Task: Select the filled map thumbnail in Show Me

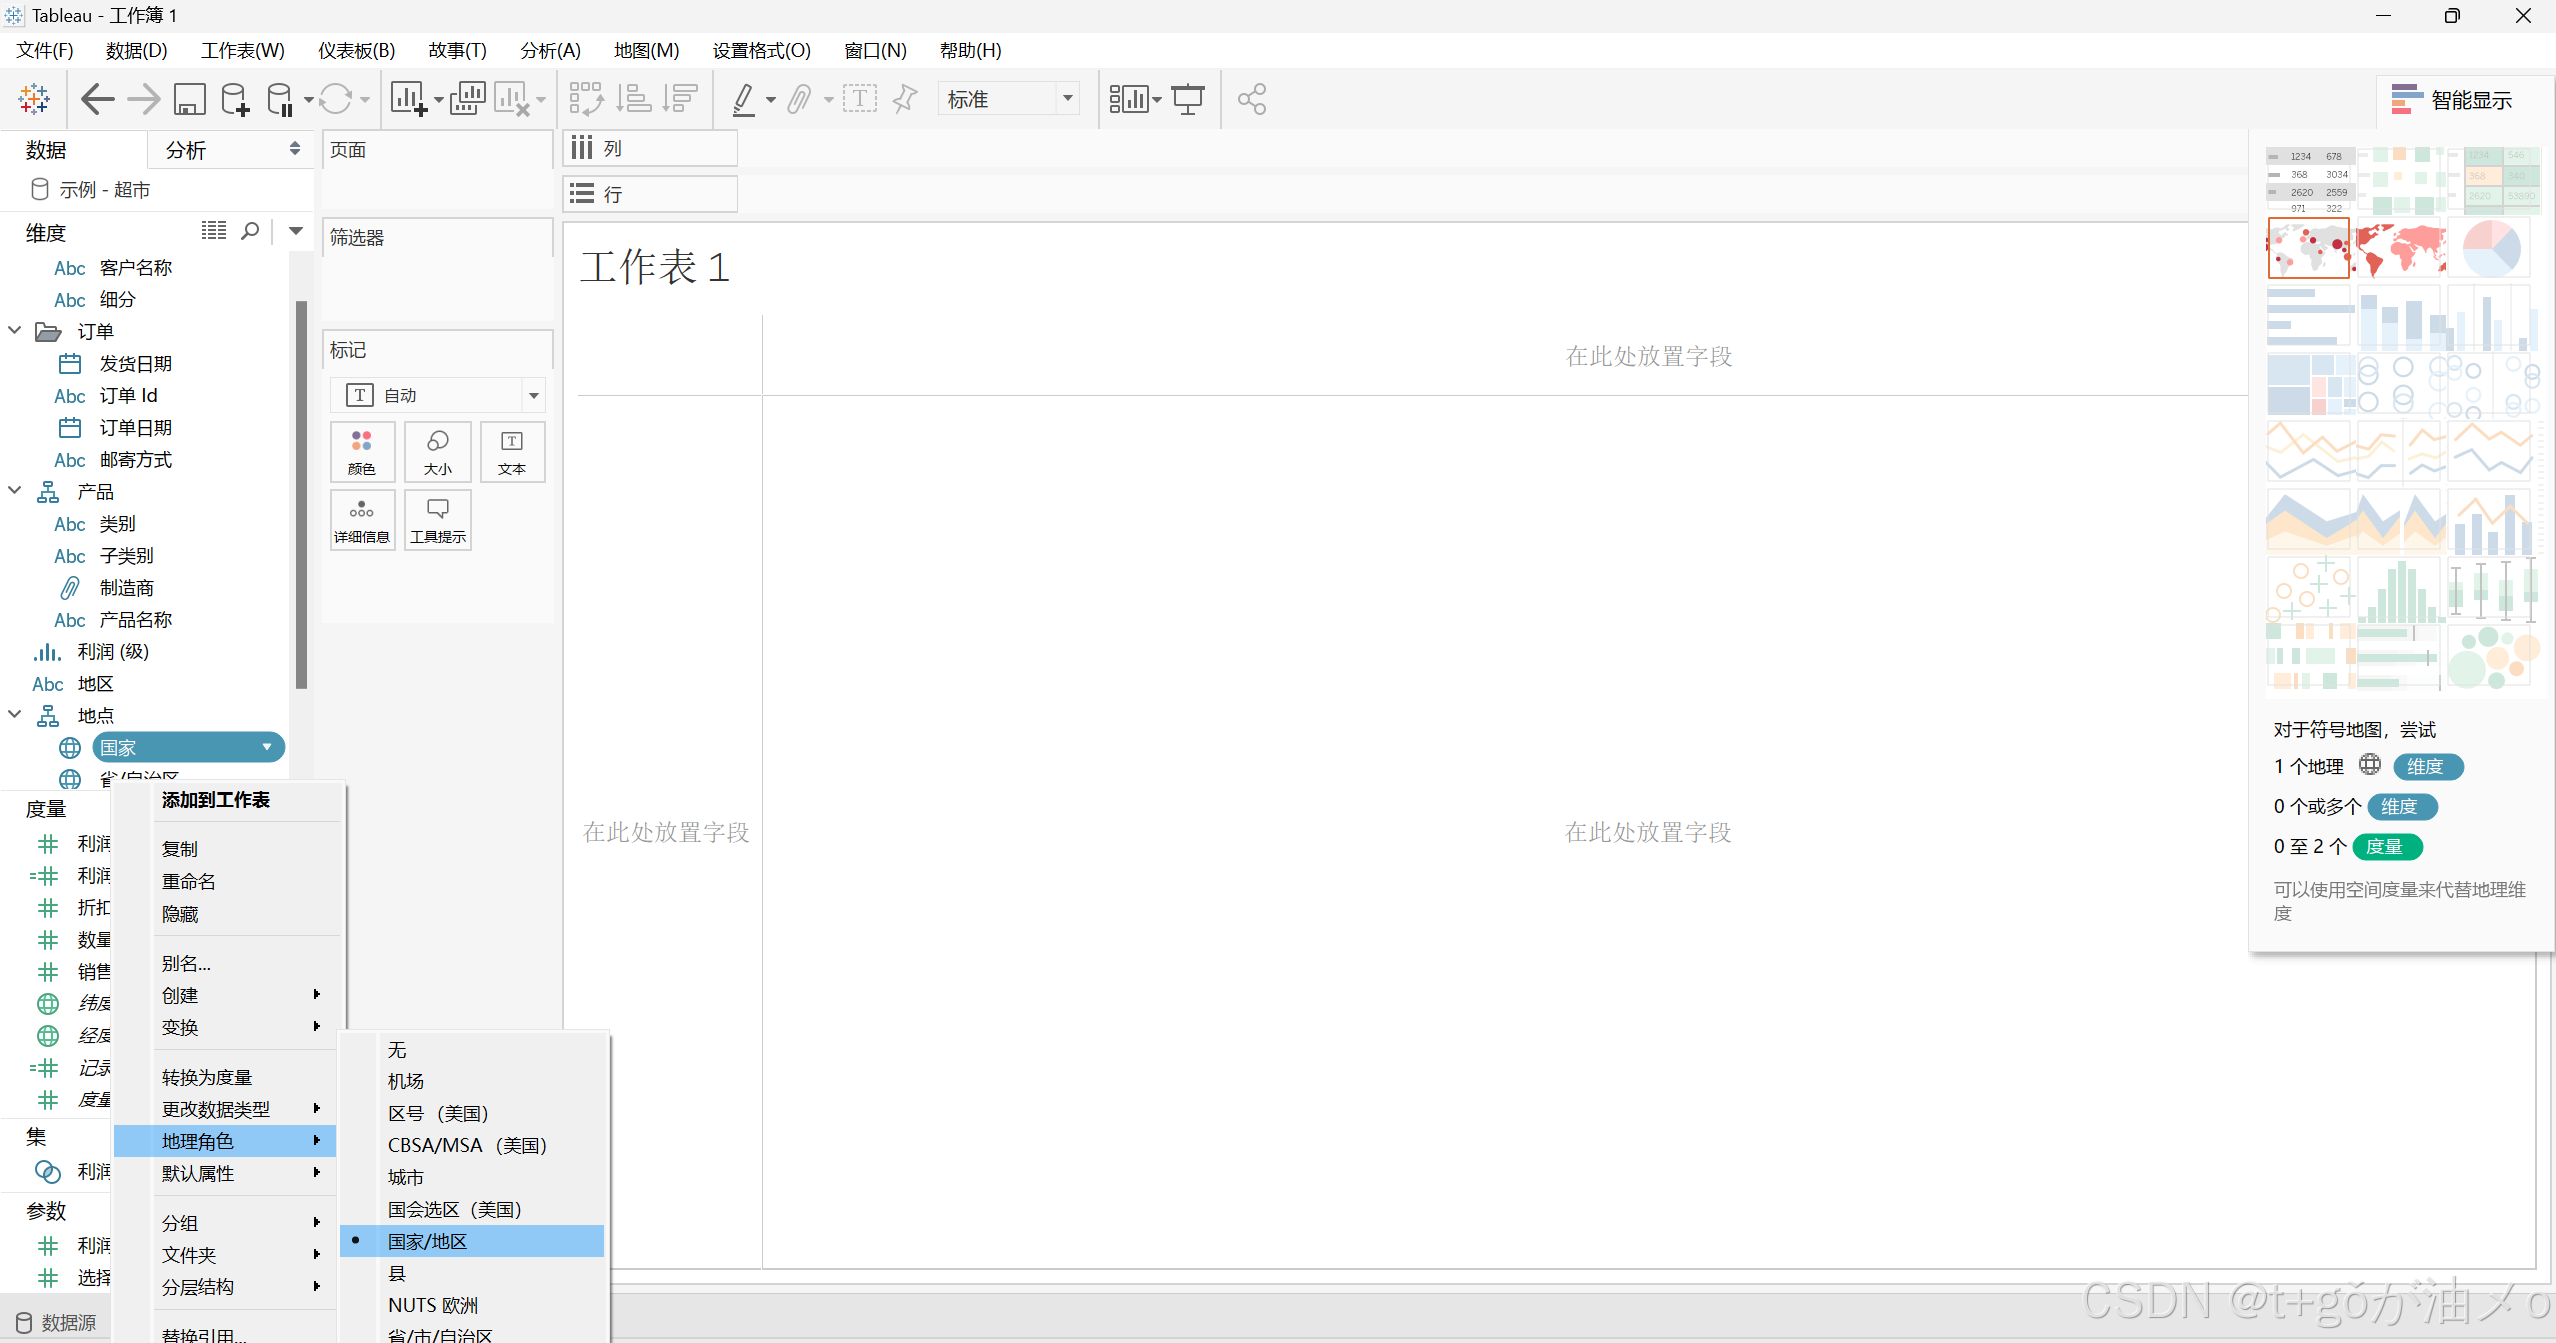Action: pos(2400,249)
